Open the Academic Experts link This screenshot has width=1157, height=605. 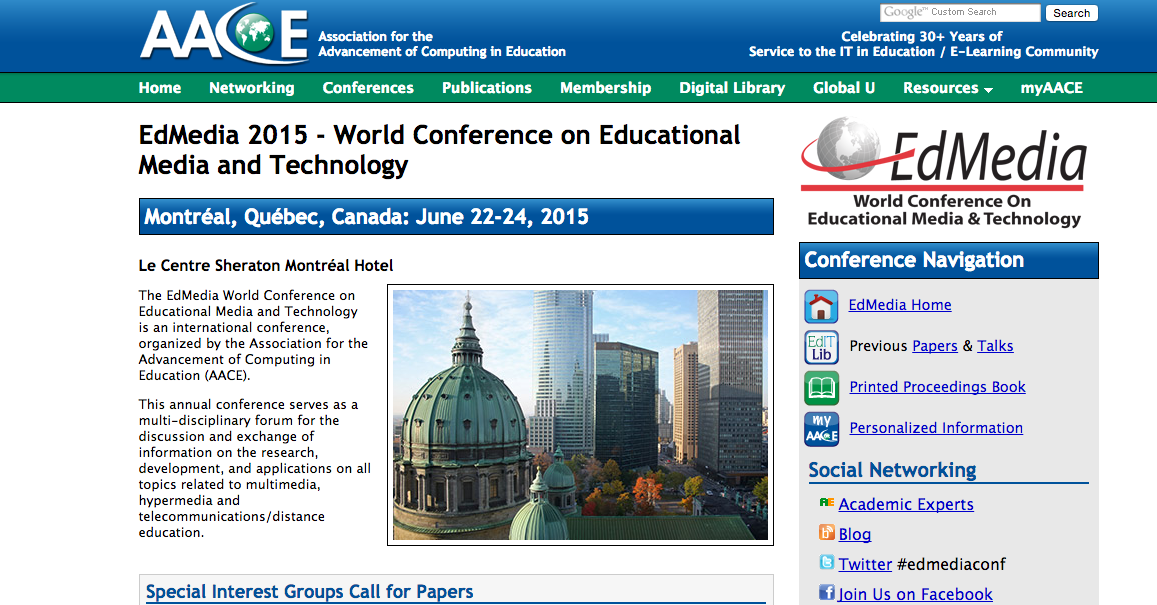pos(906,504)
